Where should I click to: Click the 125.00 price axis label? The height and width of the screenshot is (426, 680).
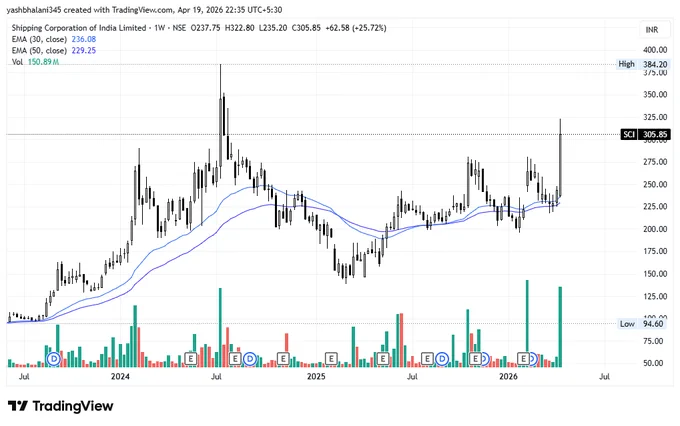pos(655,296)
